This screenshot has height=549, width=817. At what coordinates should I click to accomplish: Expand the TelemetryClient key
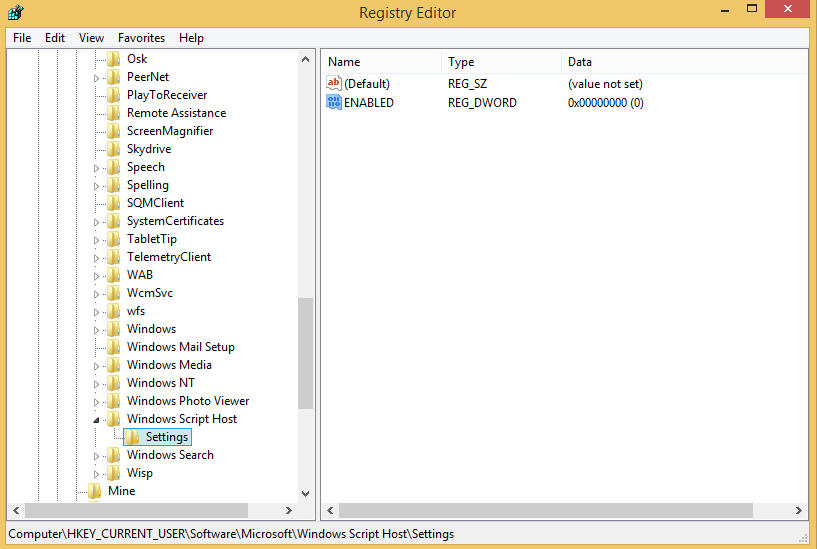pyautogui.click(x=96, y=258)
